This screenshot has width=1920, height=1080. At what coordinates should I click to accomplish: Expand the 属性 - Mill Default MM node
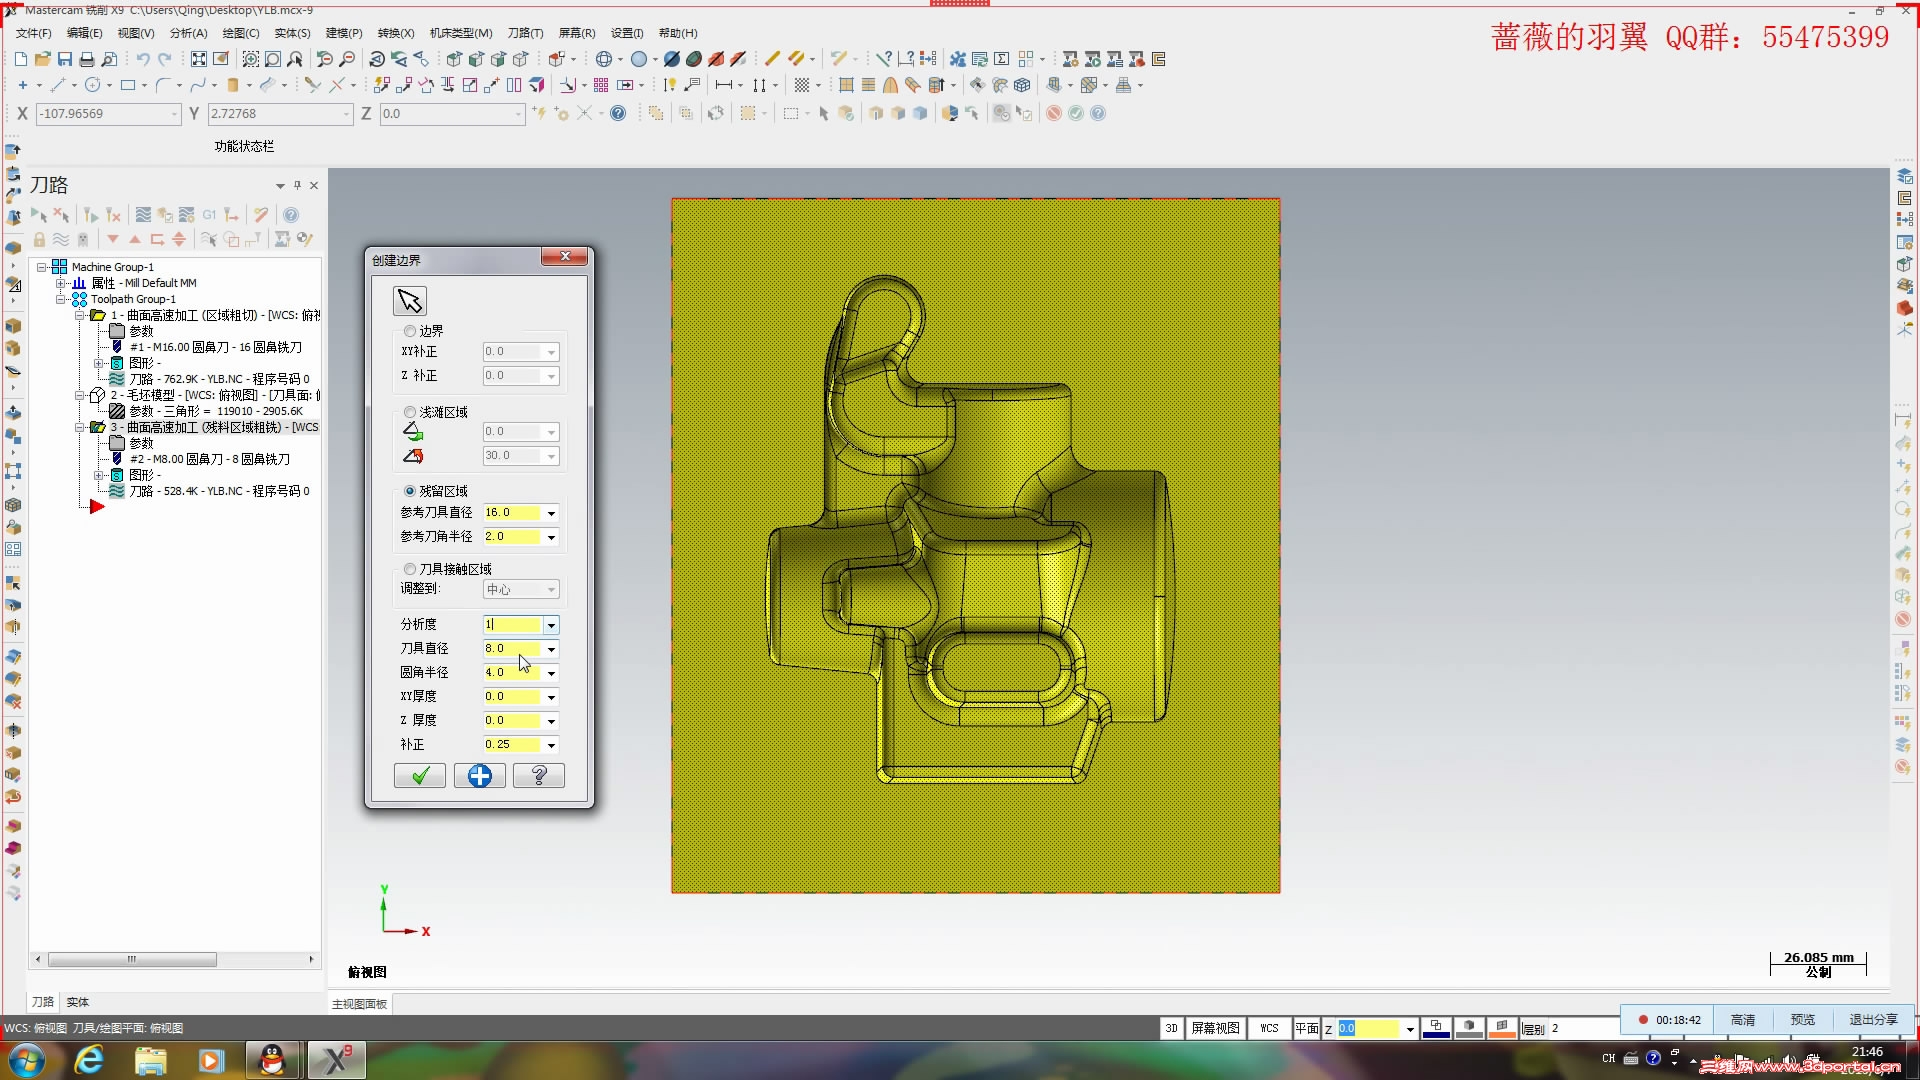[60, 283]
